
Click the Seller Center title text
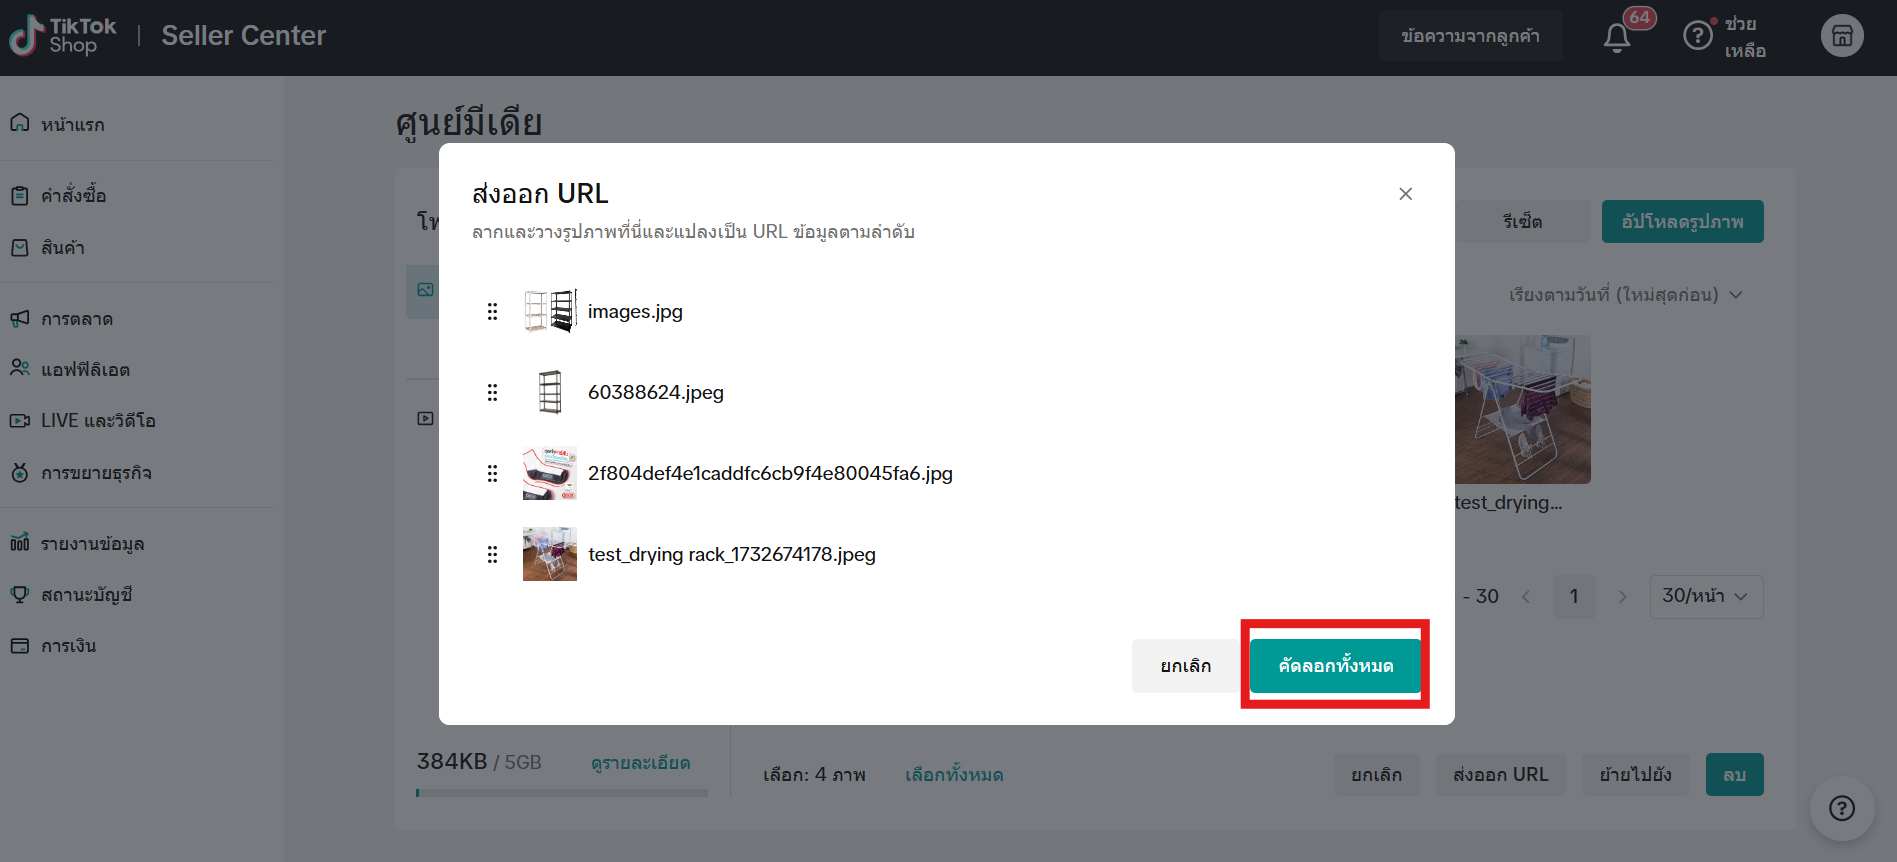(244, 36)
